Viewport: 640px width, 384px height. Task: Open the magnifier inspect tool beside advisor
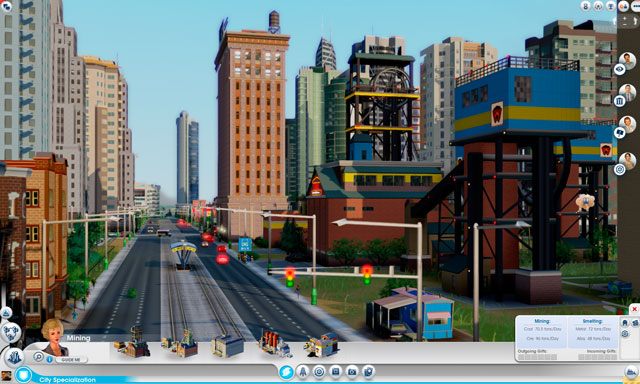coord(38,357)
